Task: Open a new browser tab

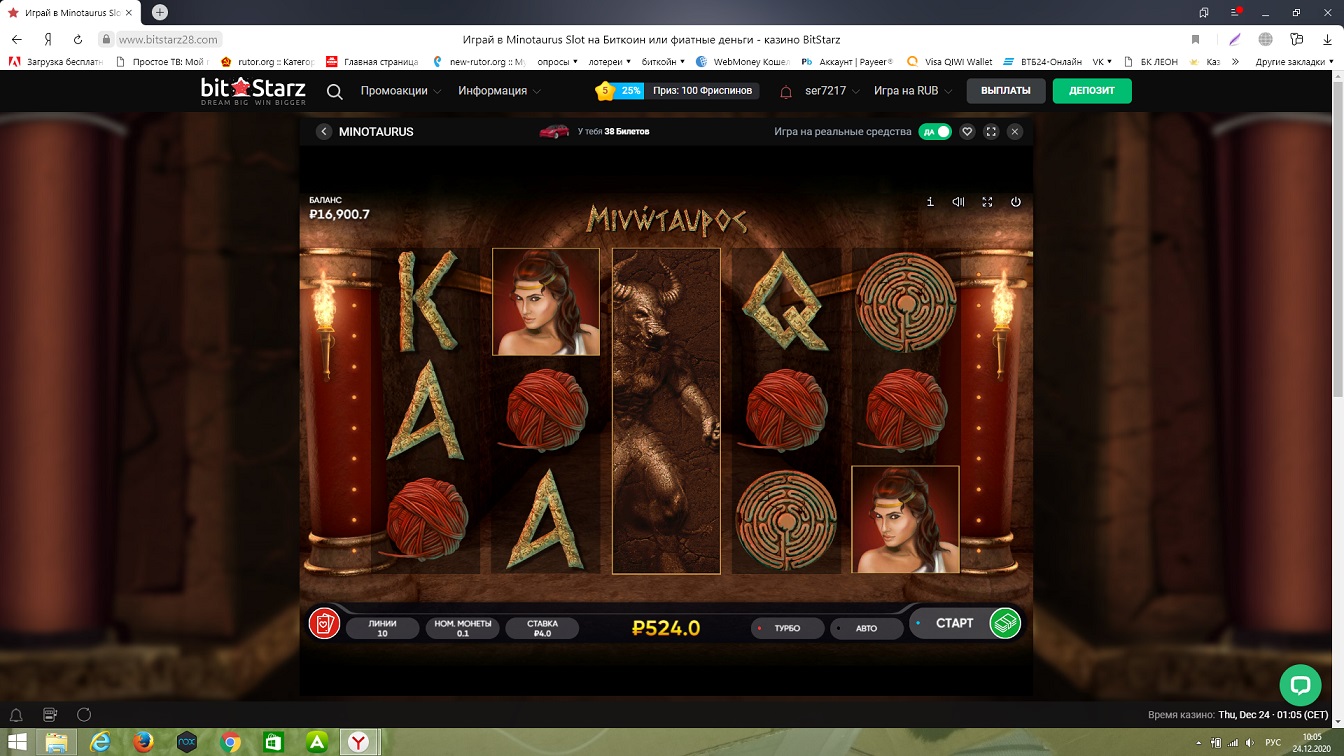Action: pos(159,12)
